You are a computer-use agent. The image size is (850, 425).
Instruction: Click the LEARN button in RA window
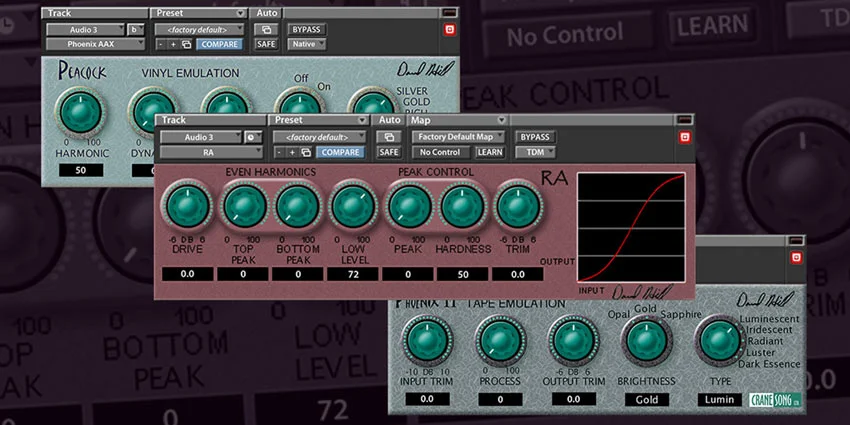490,152
